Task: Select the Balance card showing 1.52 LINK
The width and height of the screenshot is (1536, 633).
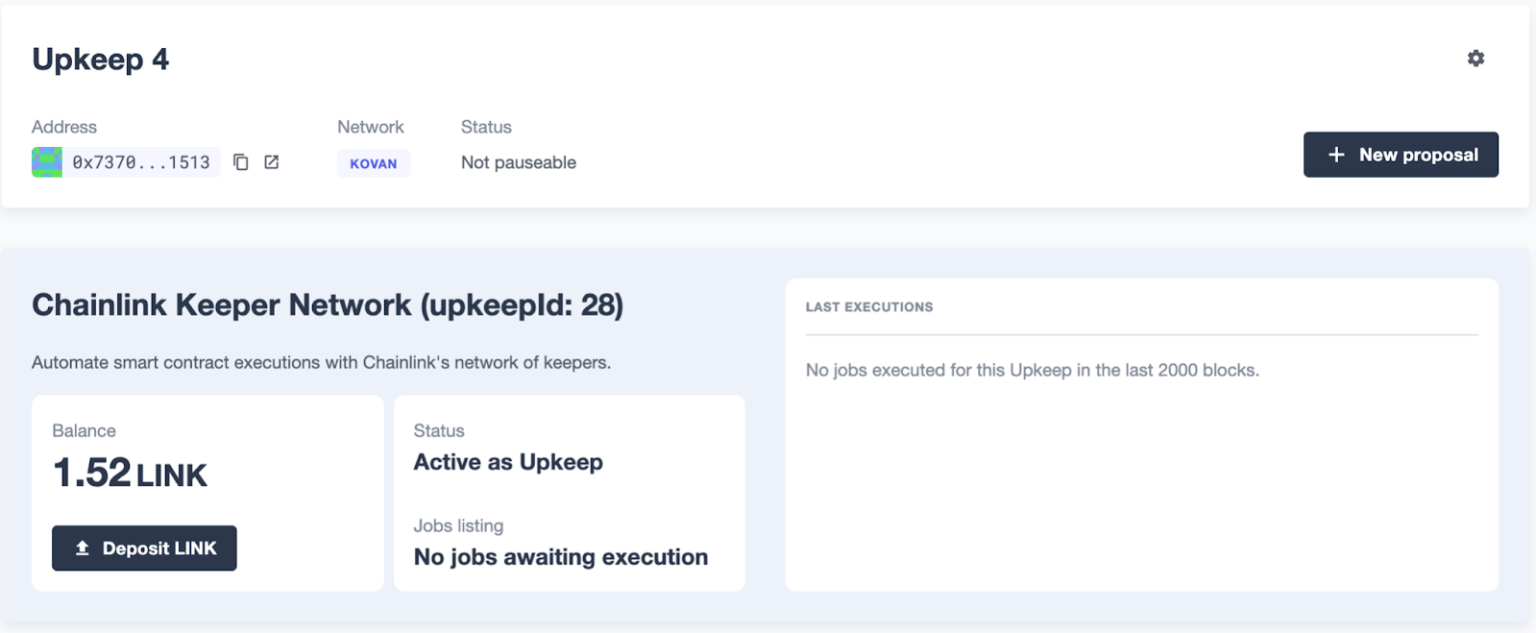Action: pos(207,492)
